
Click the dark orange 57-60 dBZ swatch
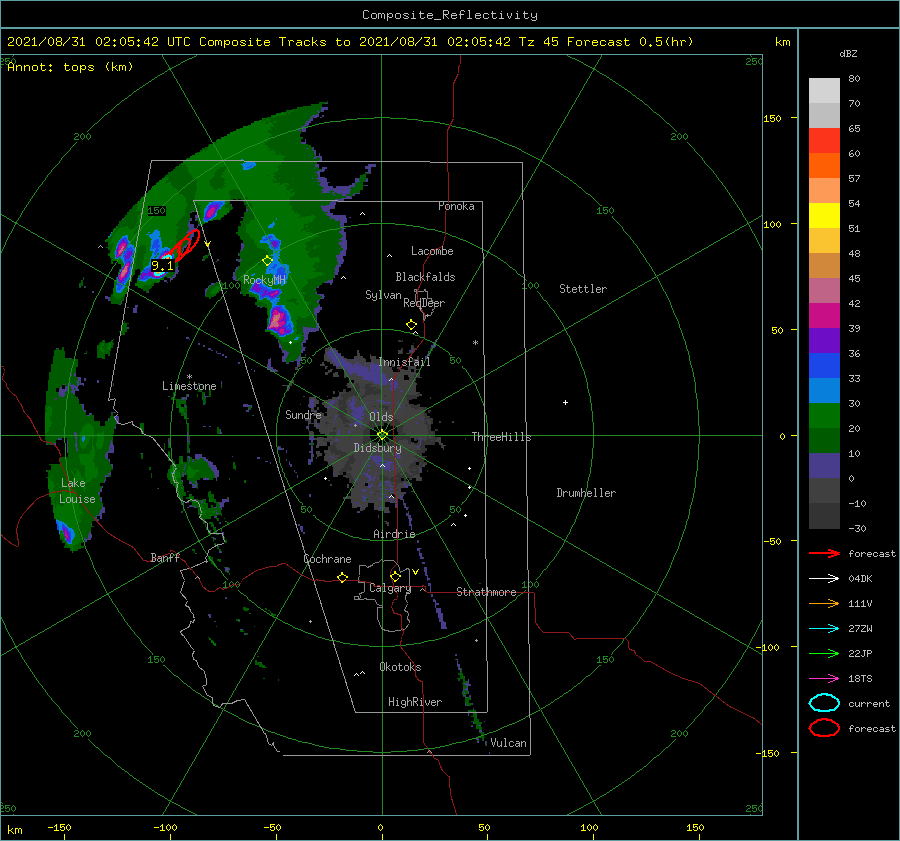coord(824,166)
